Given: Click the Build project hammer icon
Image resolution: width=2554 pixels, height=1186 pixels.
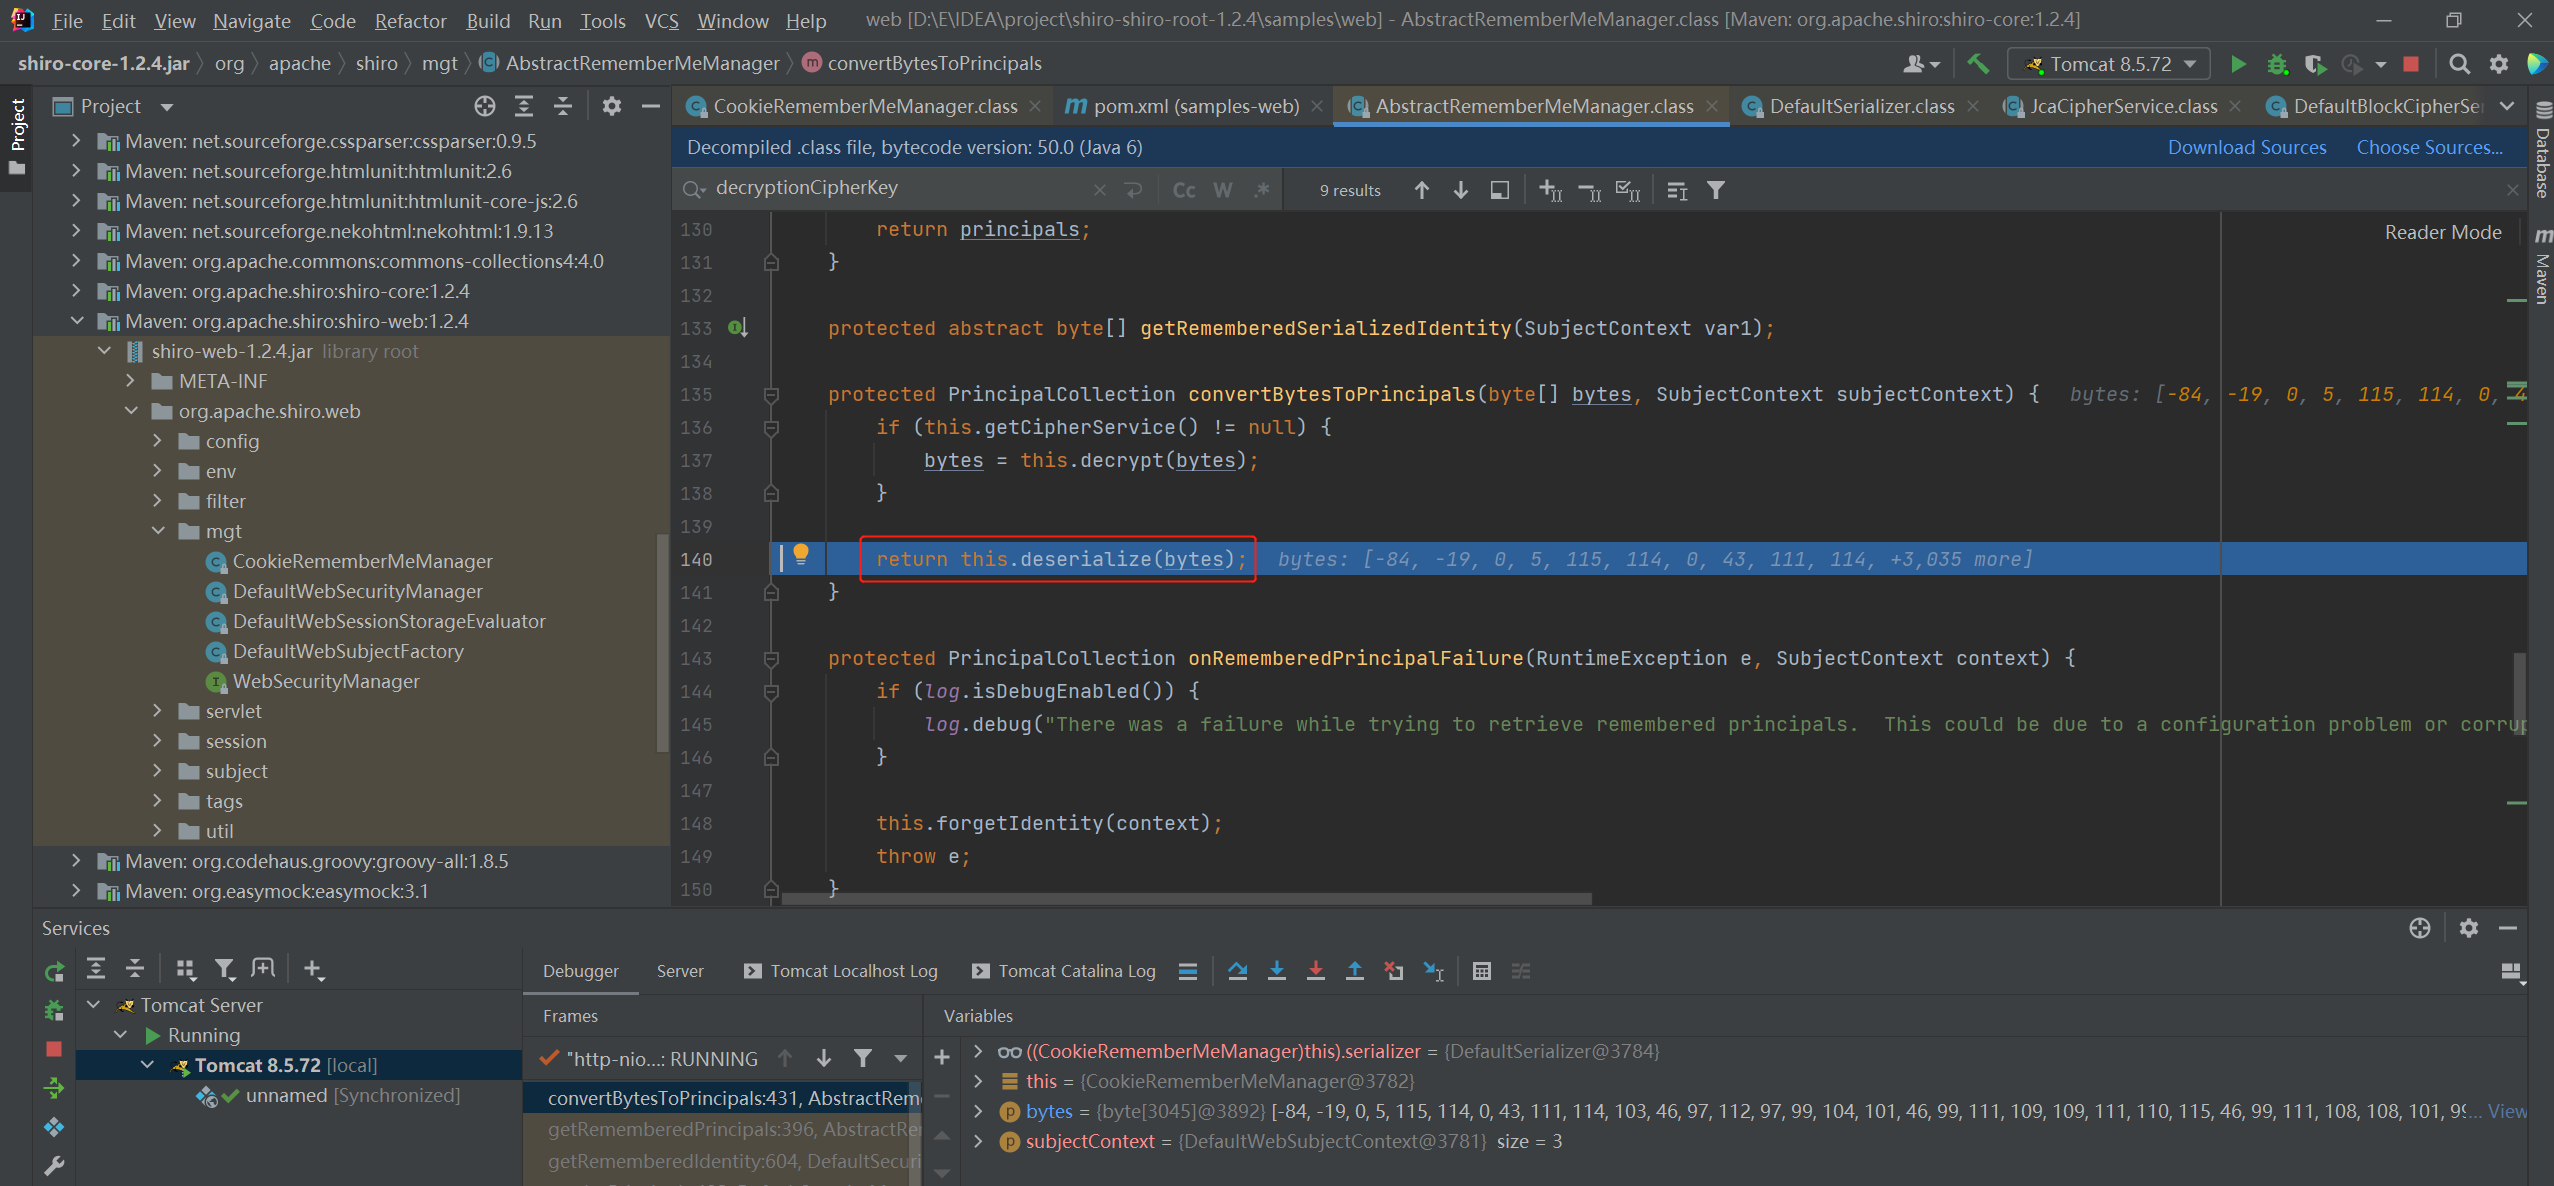Looking at the screenshot, I should click(x=1977, y=64).
